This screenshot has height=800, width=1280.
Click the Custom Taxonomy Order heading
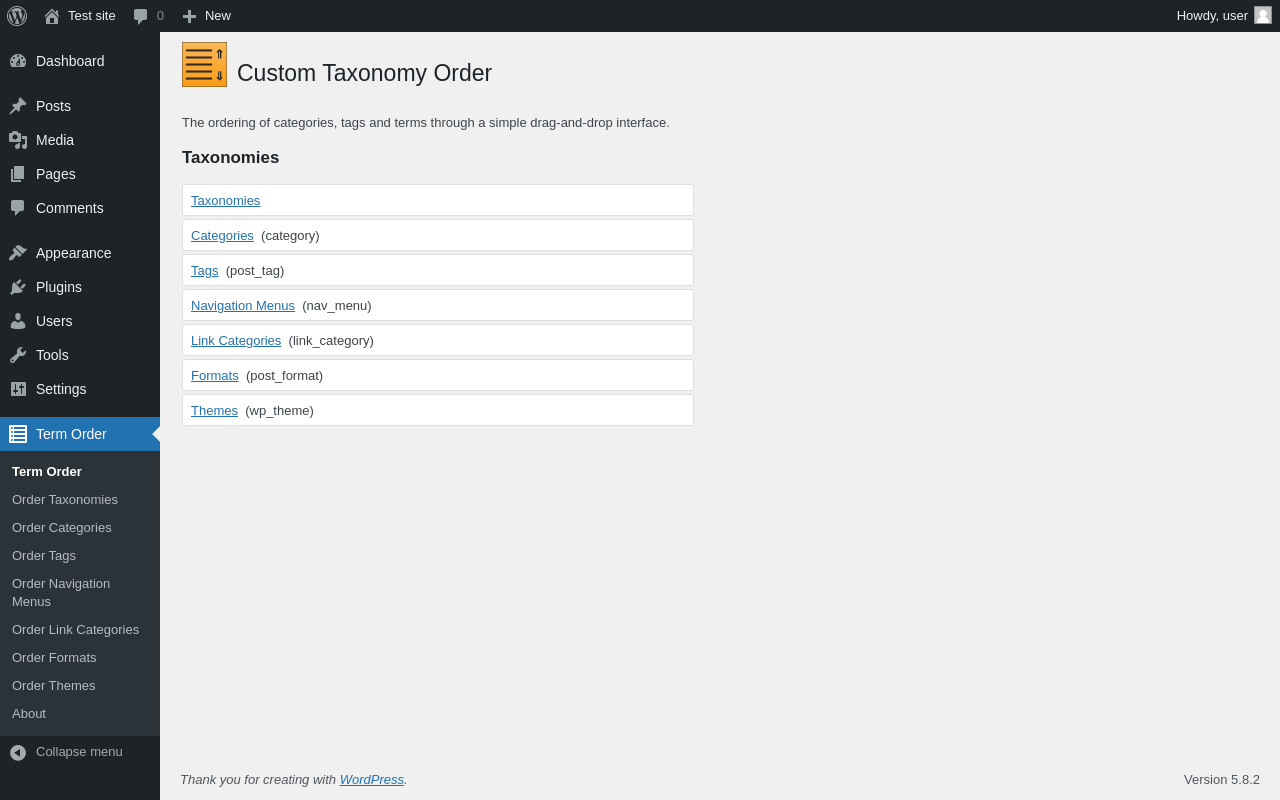point(364,73)
